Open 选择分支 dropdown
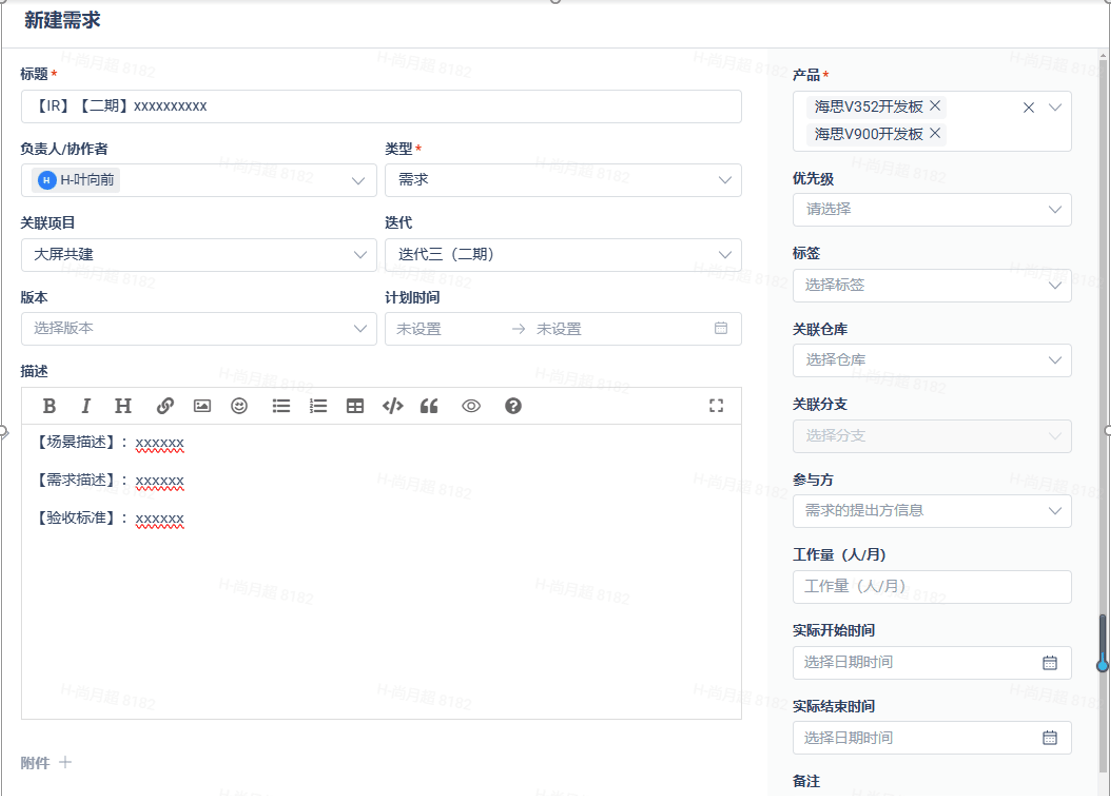Screen dimensions: 1111x796 pyautogui.click(x=932, y=436)
